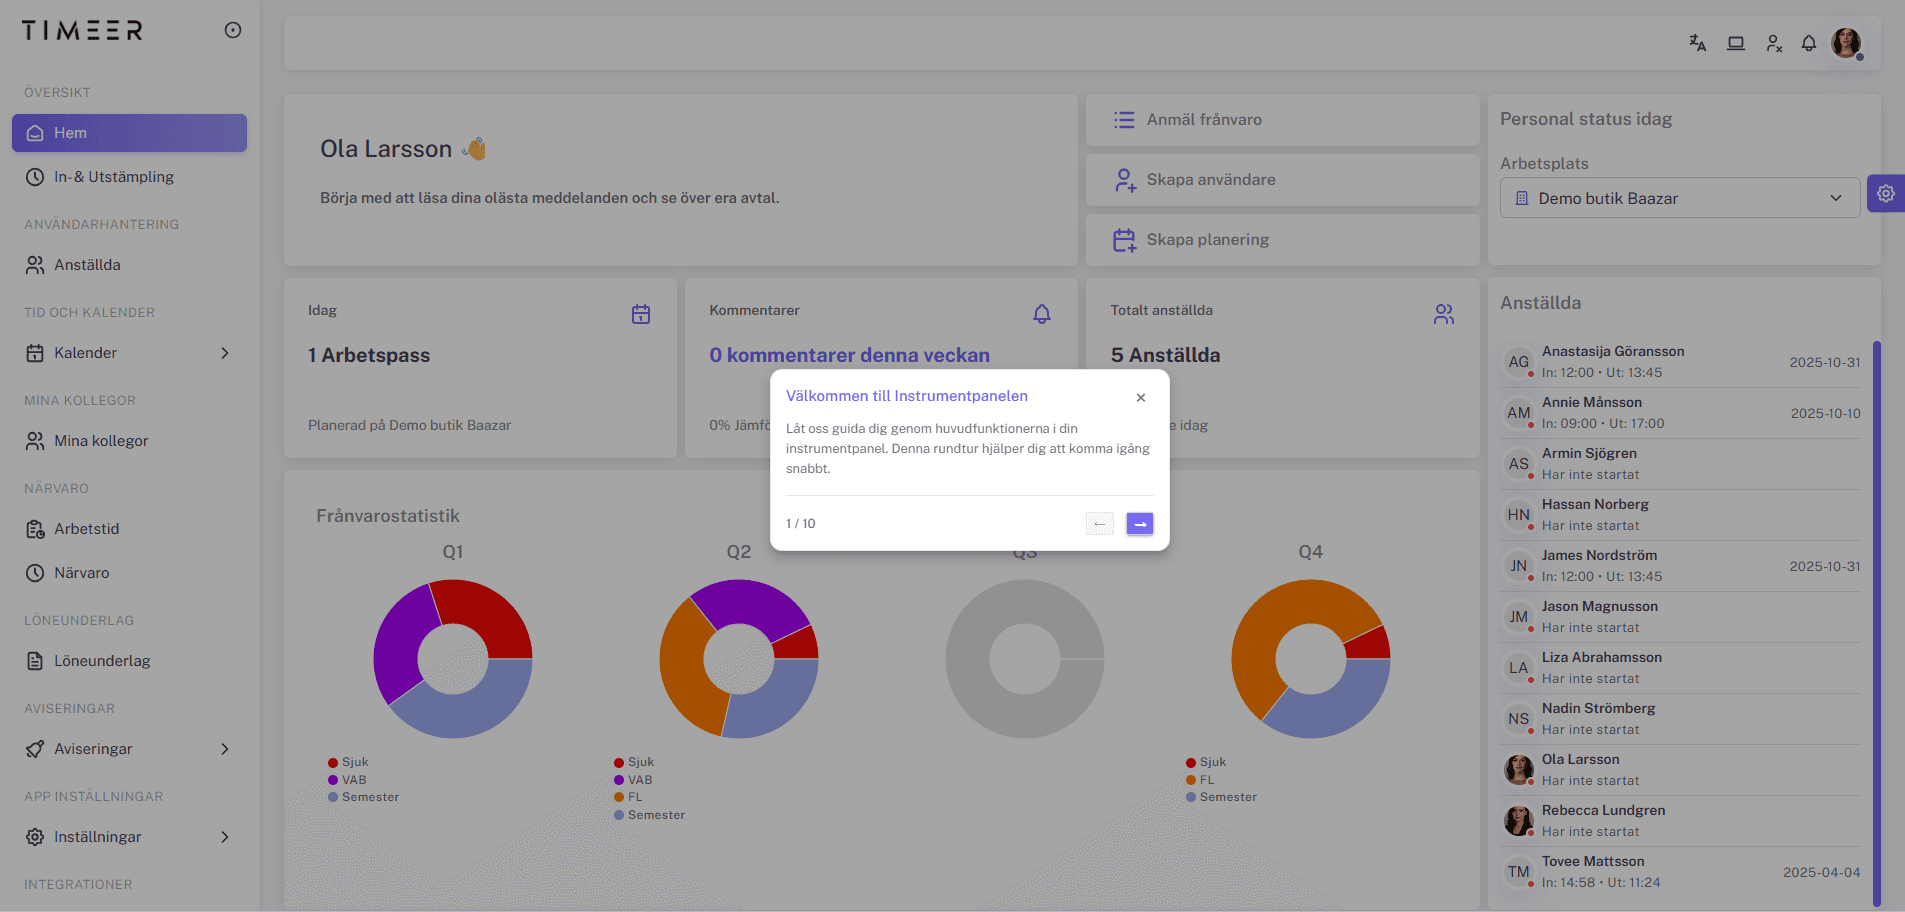Advance tour with the next arrow button

point(1139,524)
